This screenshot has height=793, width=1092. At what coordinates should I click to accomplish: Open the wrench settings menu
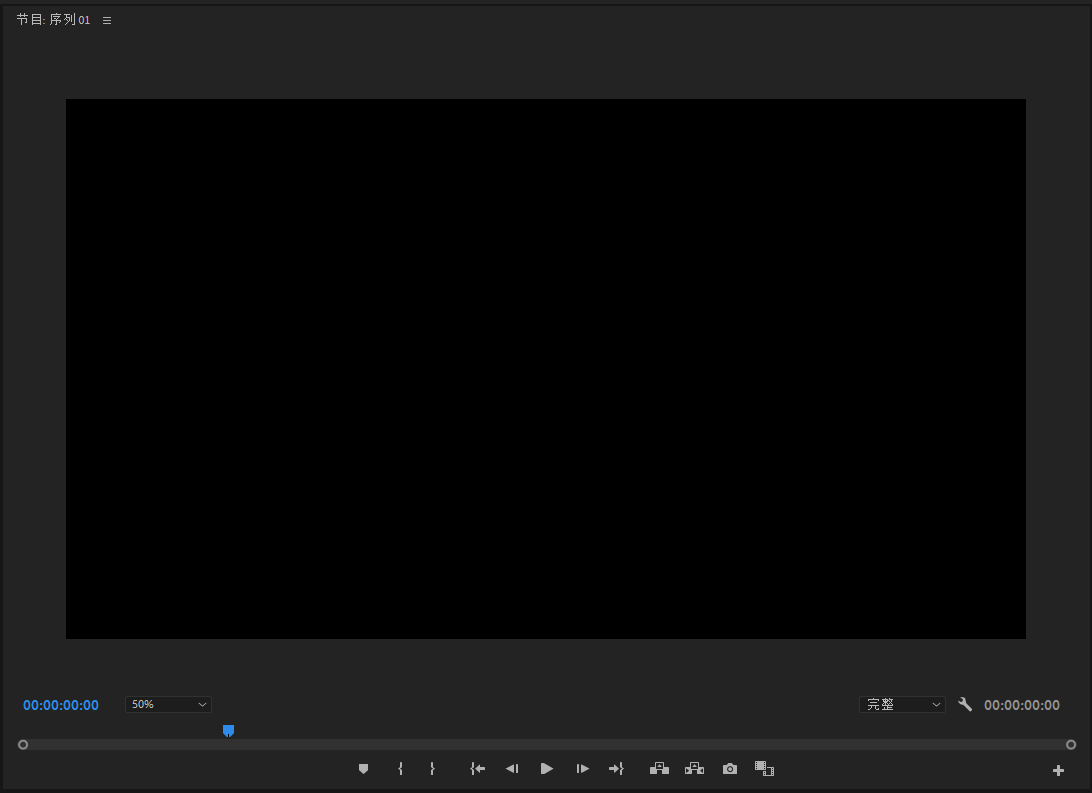965,705
